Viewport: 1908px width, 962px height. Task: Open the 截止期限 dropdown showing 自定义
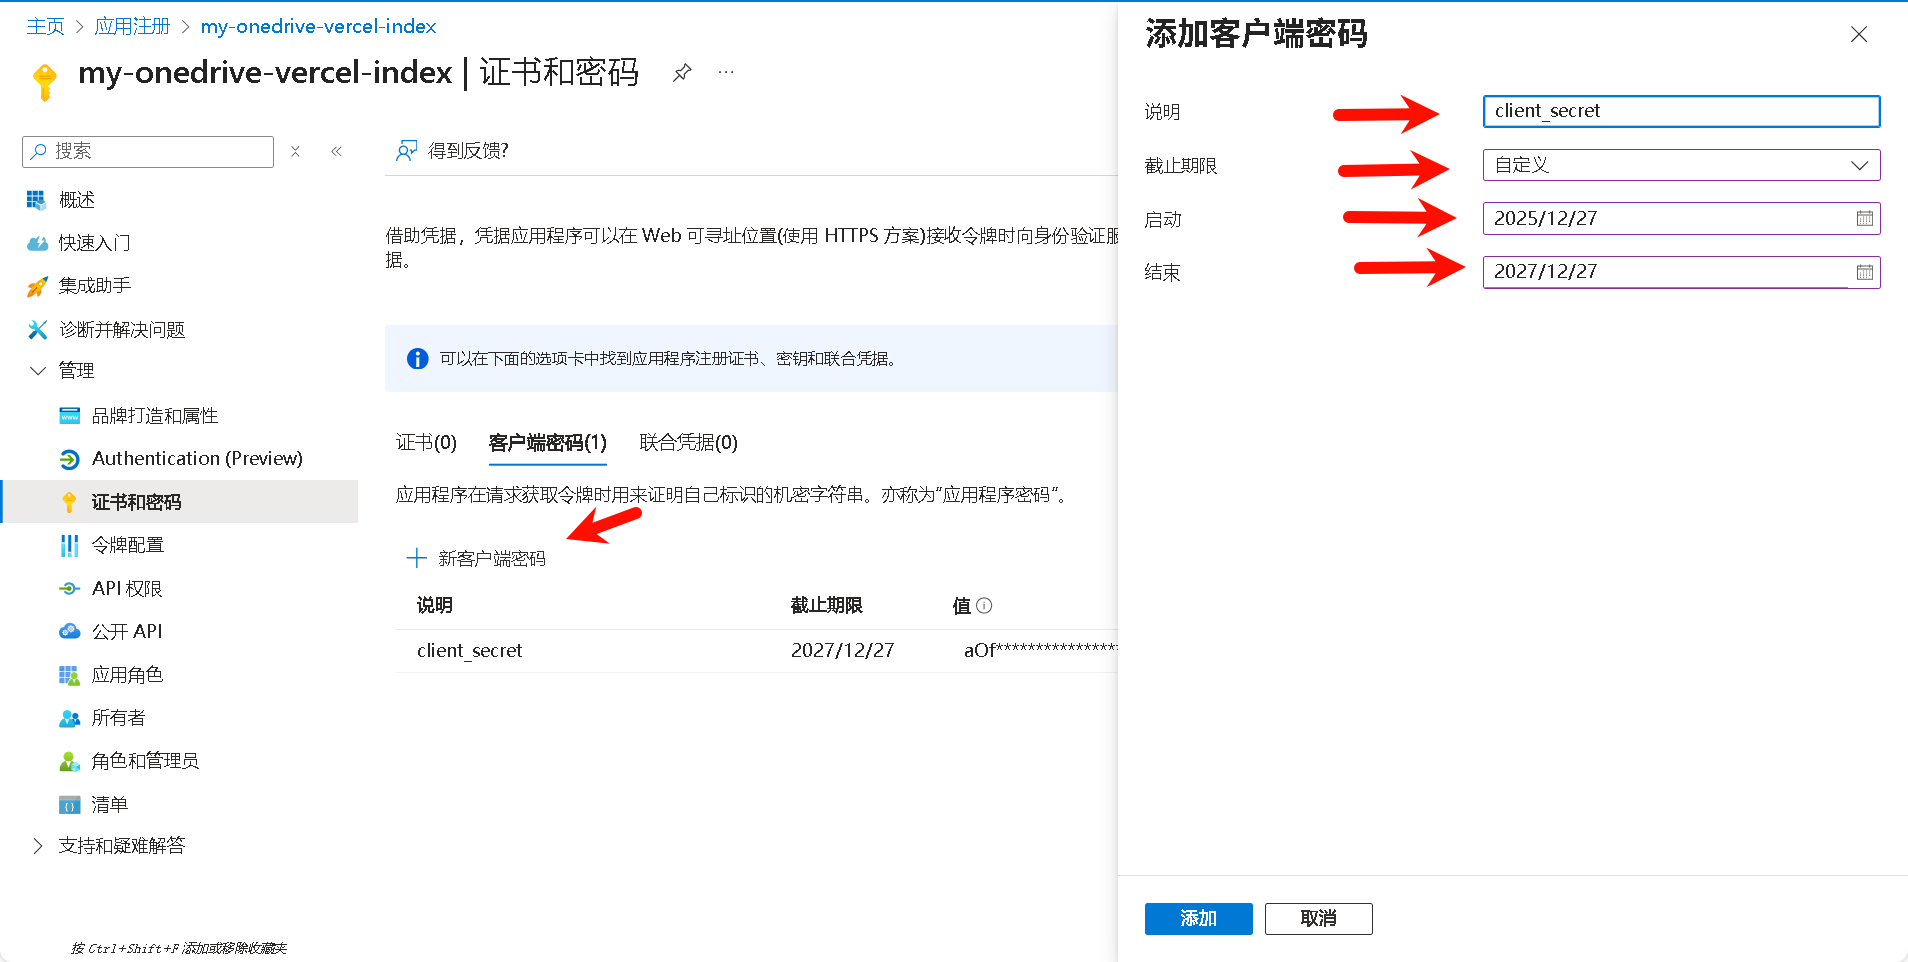tap(1680, 165)
